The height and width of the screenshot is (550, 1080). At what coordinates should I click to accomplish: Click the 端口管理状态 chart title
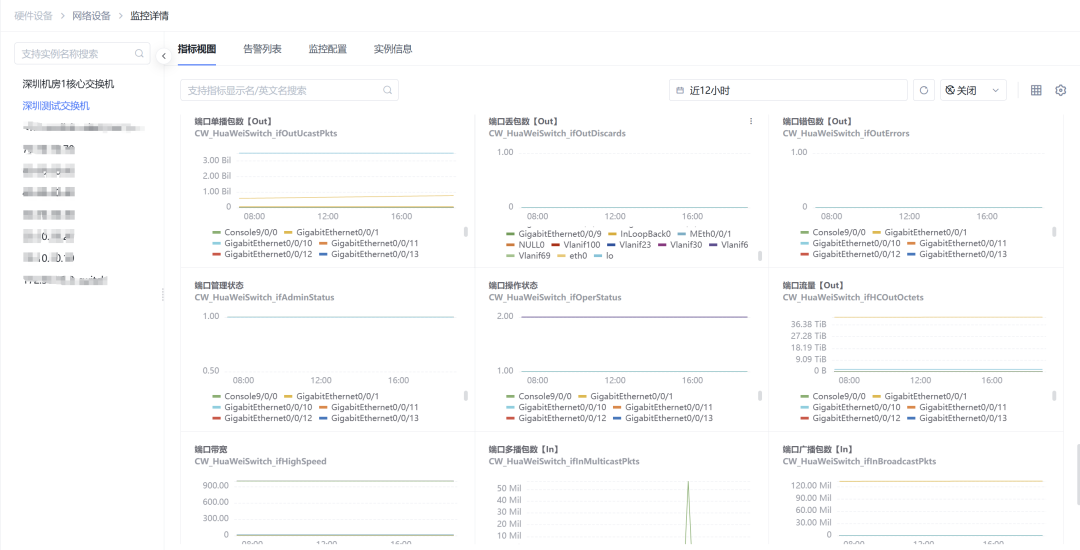click(219, 285)
